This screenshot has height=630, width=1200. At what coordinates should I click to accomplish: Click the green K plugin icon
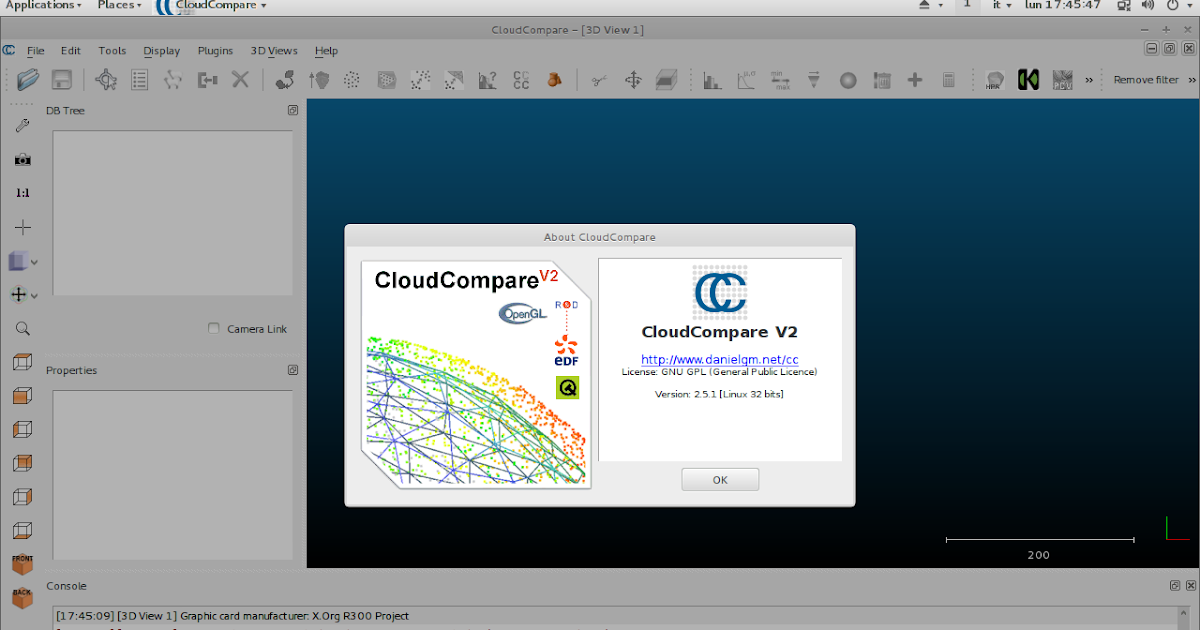click(x=1028, y=80)
